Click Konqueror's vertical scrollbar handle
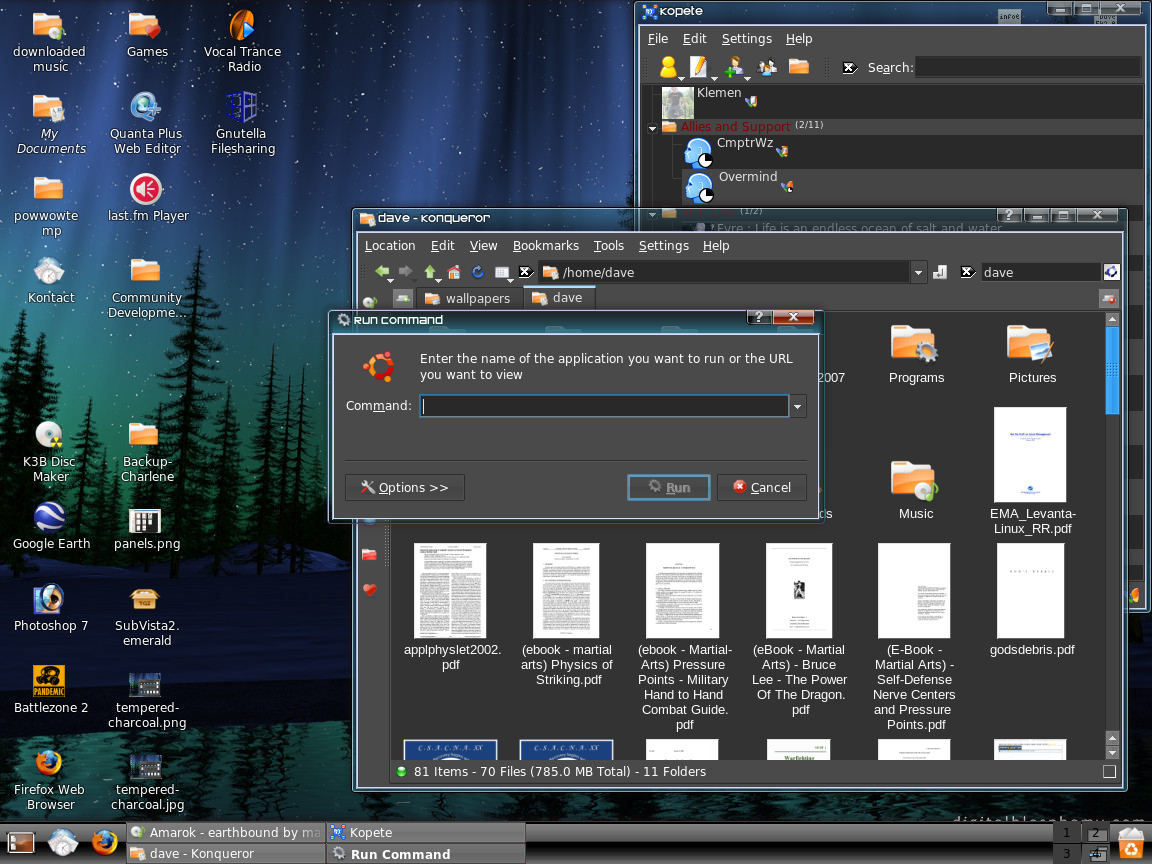Screen dimensions: 1152x864 pos(1112,370)
